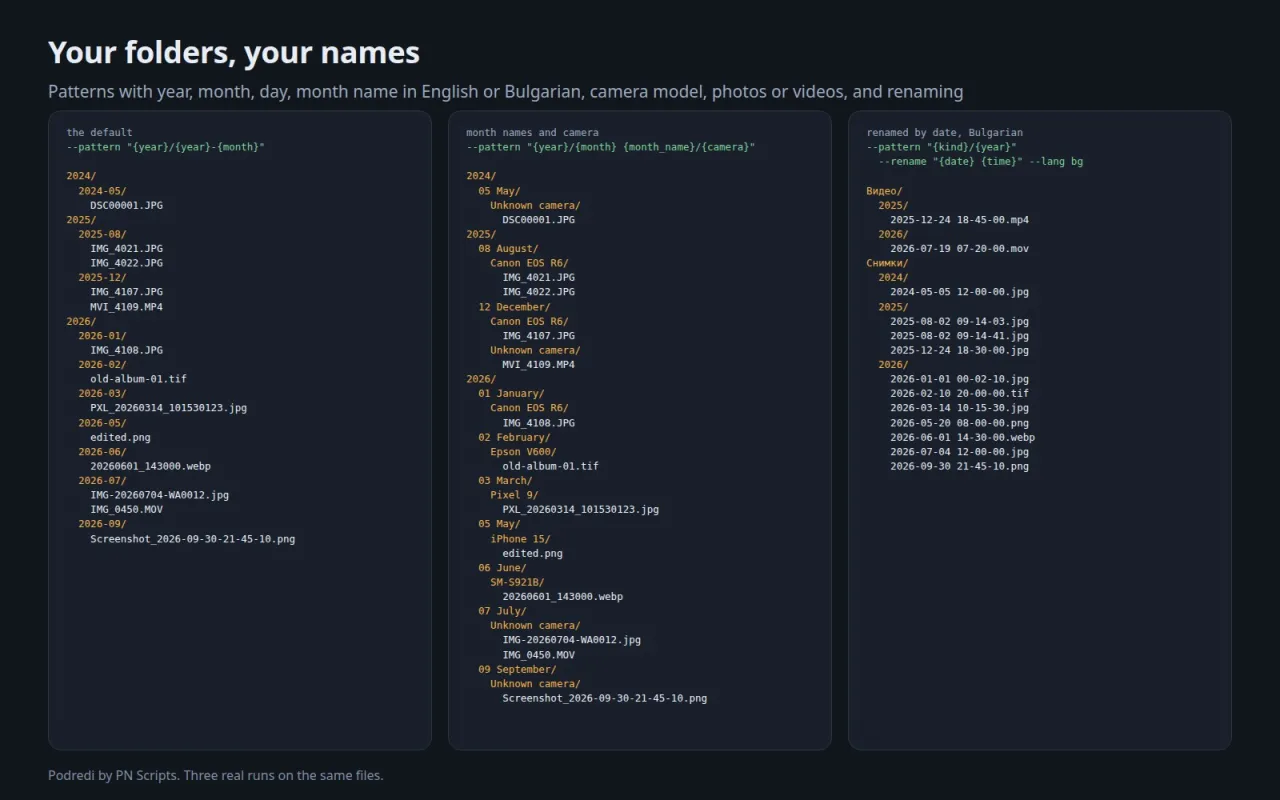1280x800 pixels.
Task: Select the "2025-08/" folder line
Action: pos(102,234)
